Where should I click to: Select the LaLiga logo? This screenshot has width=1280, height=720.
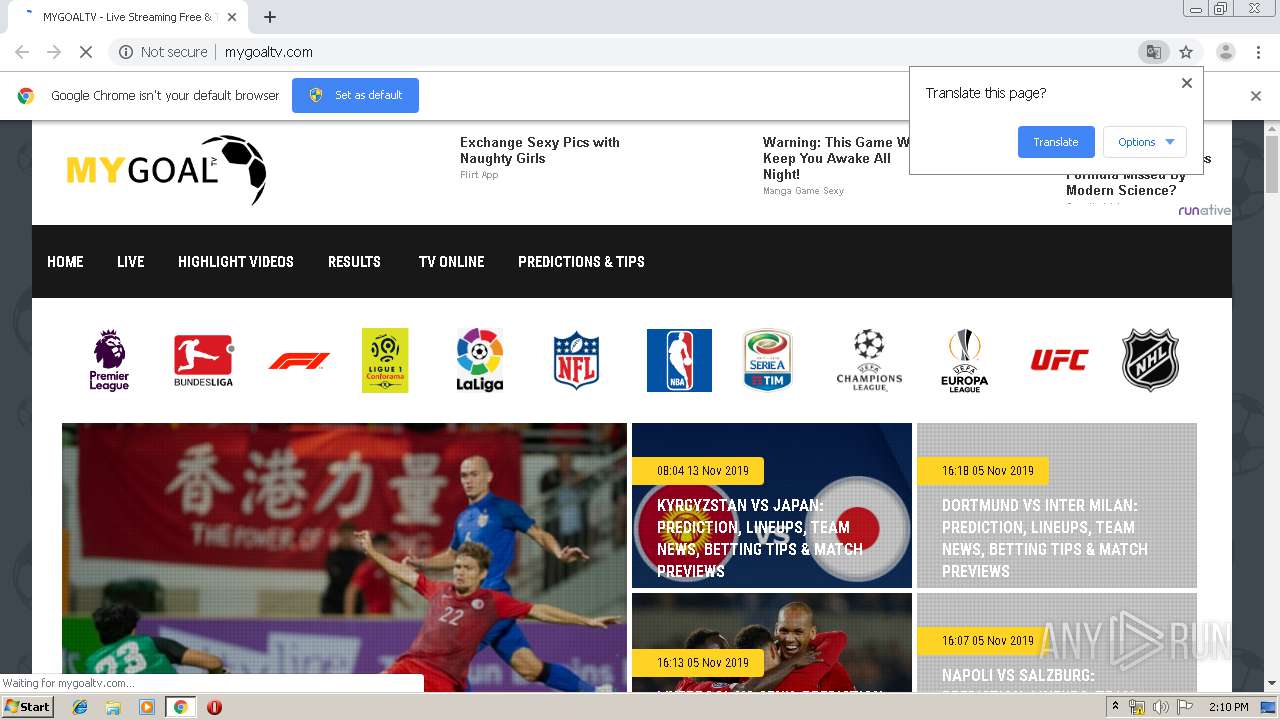(480, 360)
